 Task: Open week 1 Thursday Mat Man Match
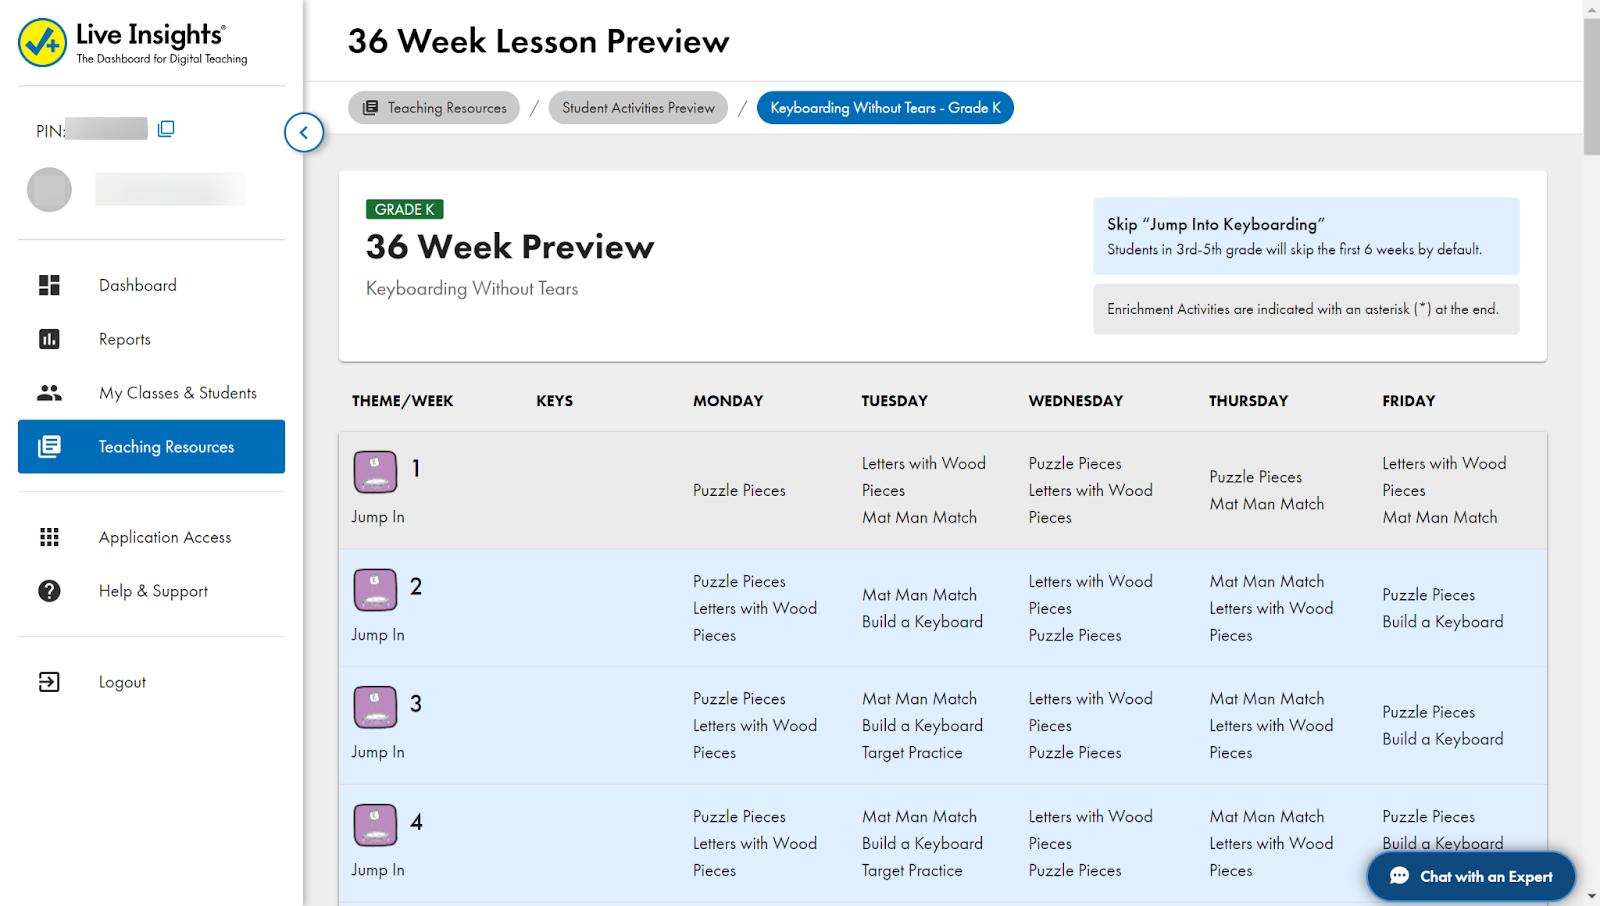[x=1266, y=504]
